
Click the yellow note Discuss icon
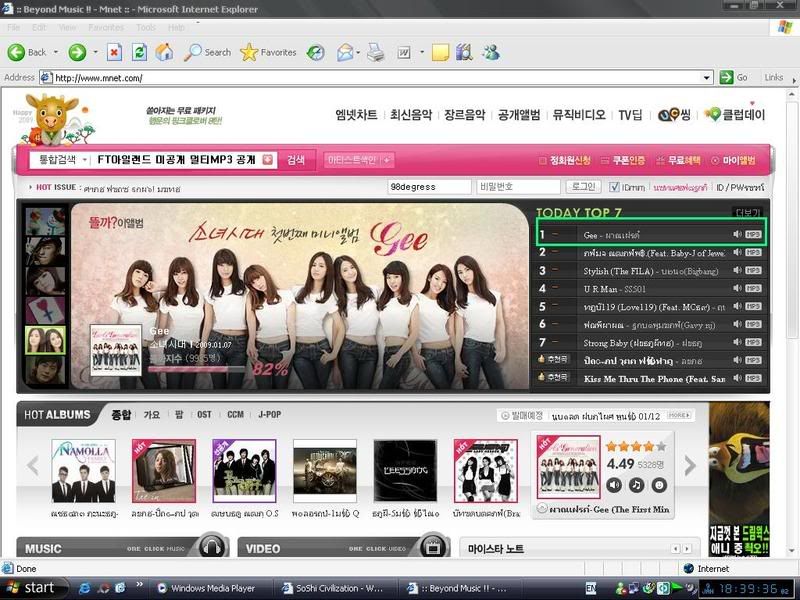click(x=440, y=52)
